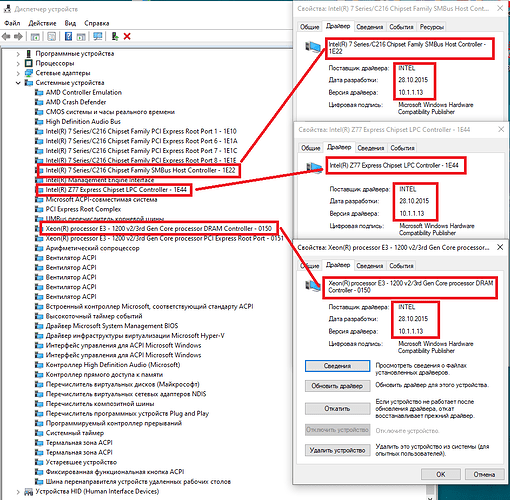The image size is (510, 500).
Task: Click the Процессоры category icon
Action: click(29, 63)
